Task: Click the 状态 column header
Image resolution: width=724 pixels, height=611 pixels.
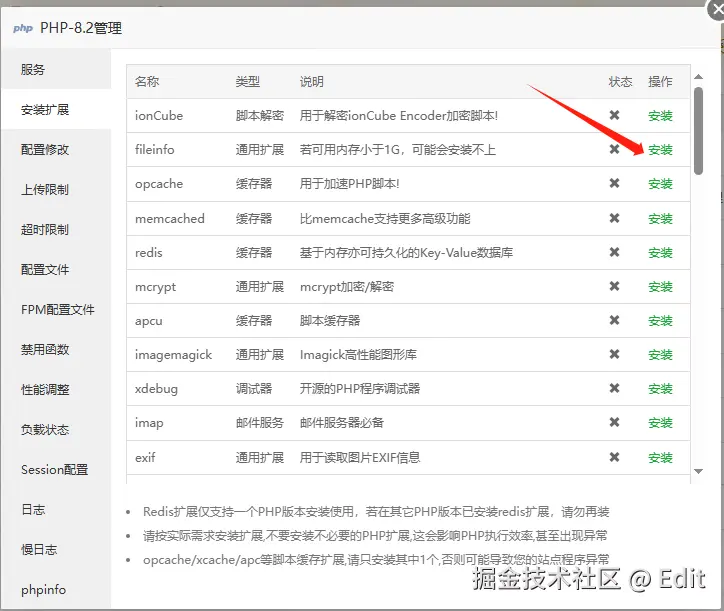Action: coord(620,82)
